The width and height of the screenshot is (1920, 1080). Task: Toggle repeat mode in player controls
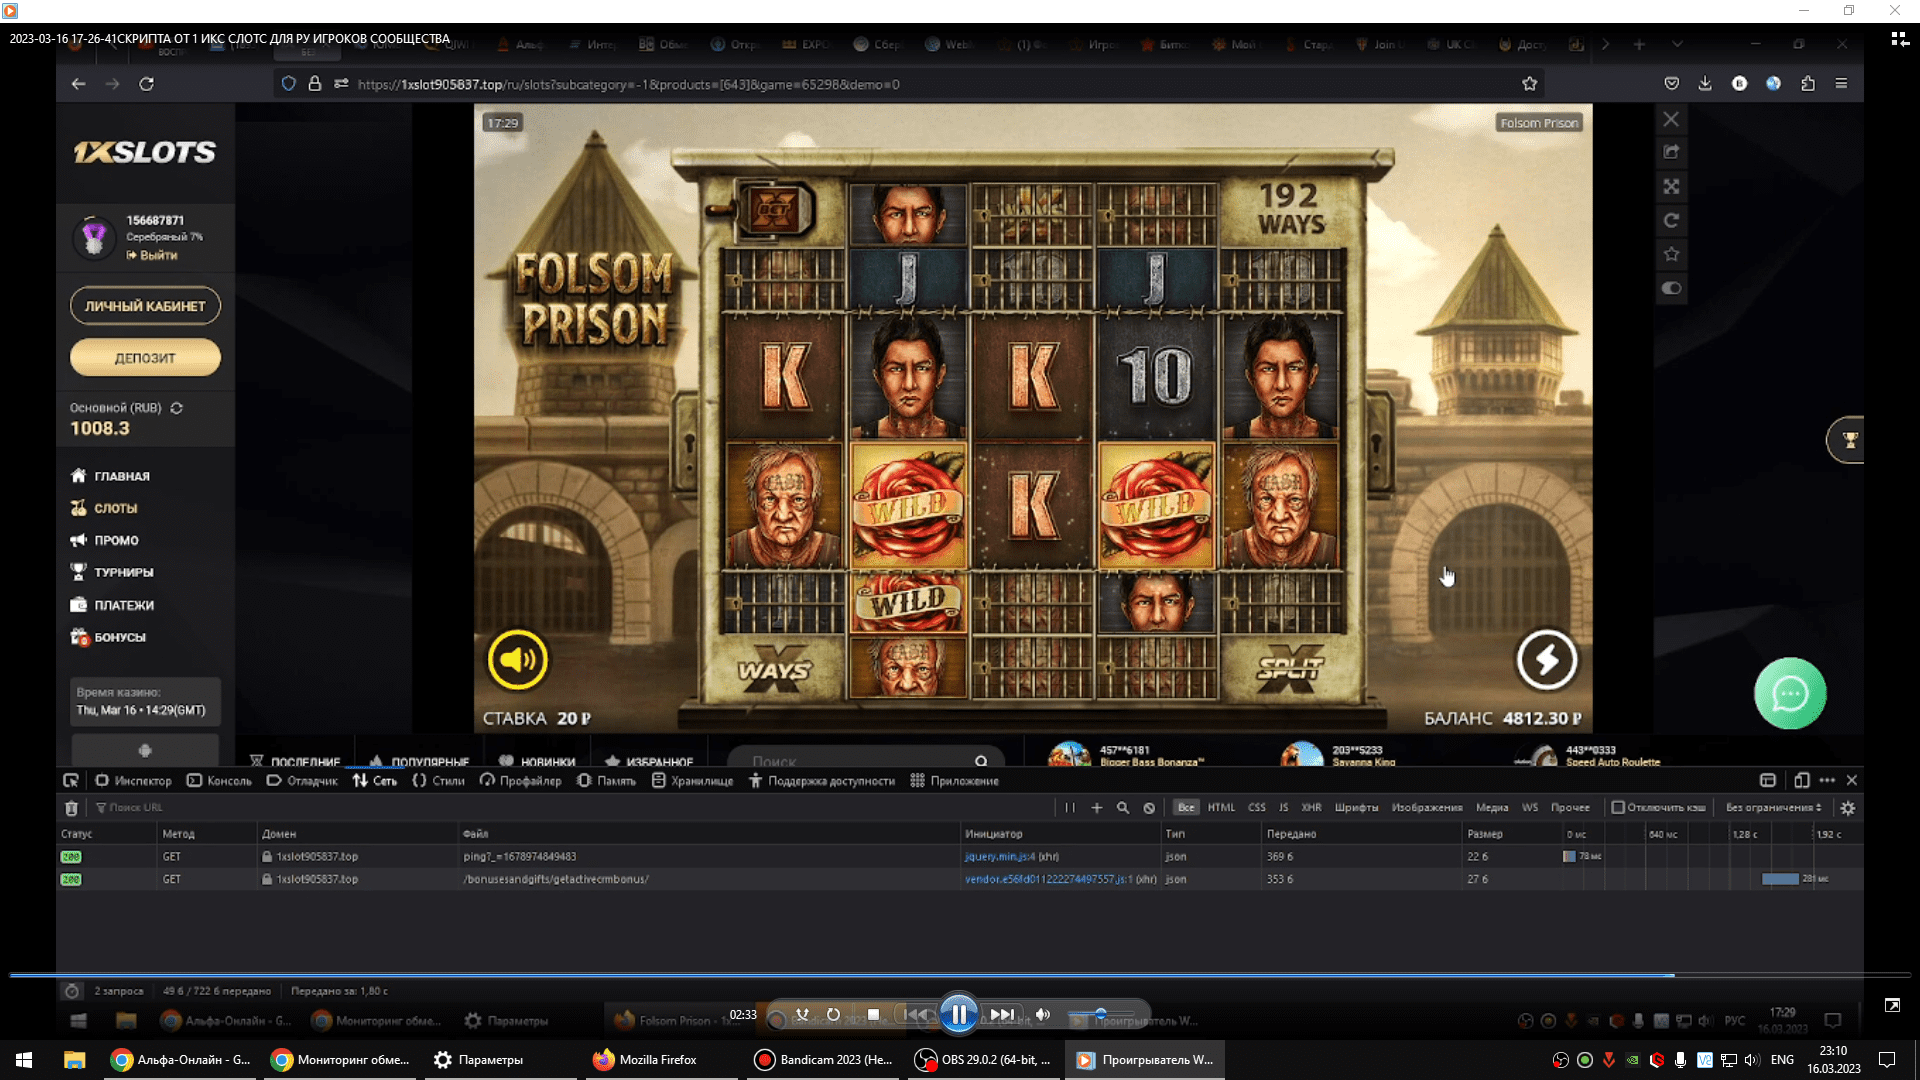click(833, 1015)
